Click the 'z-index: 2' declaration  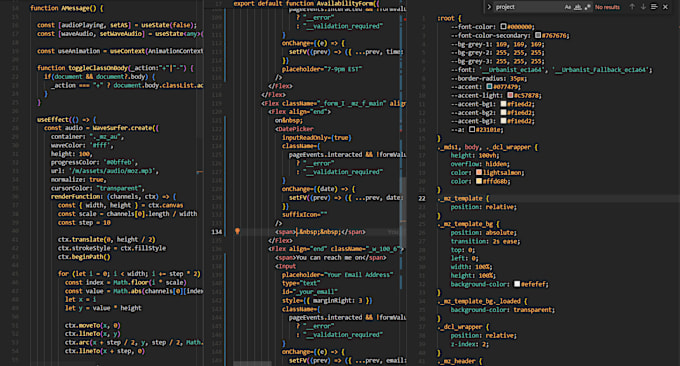pos(470,344)
